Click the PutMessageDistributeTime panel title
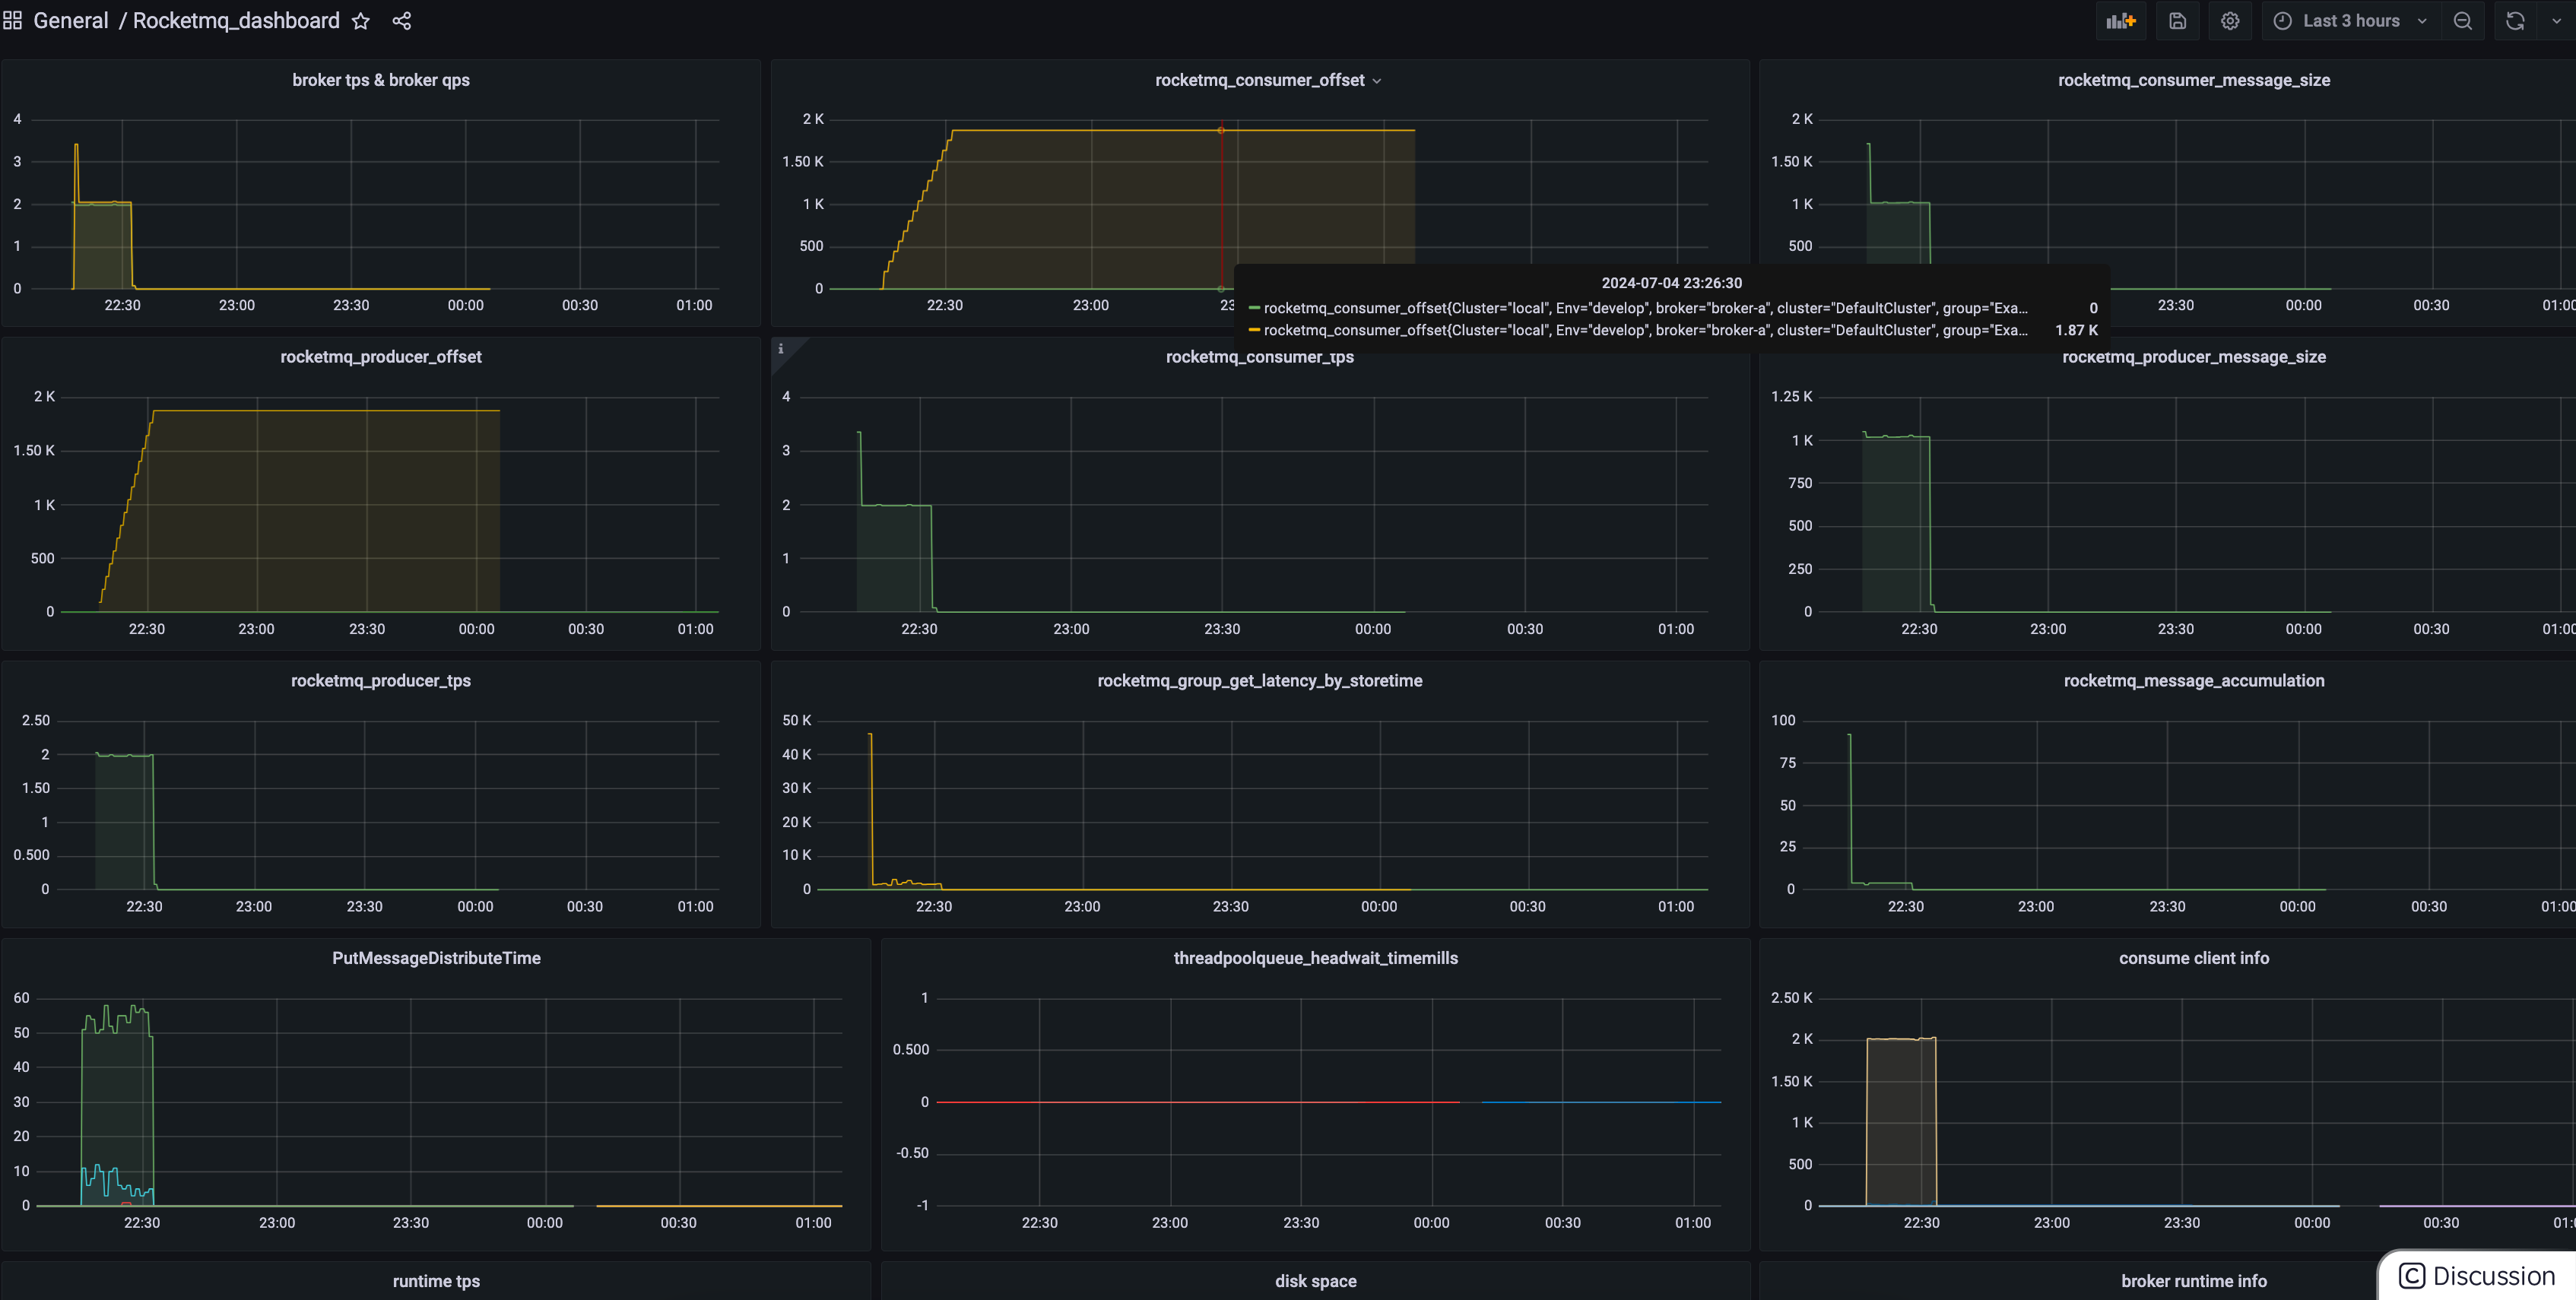The width and height of the screenshot is (2576, 1300). pos(436,958)
